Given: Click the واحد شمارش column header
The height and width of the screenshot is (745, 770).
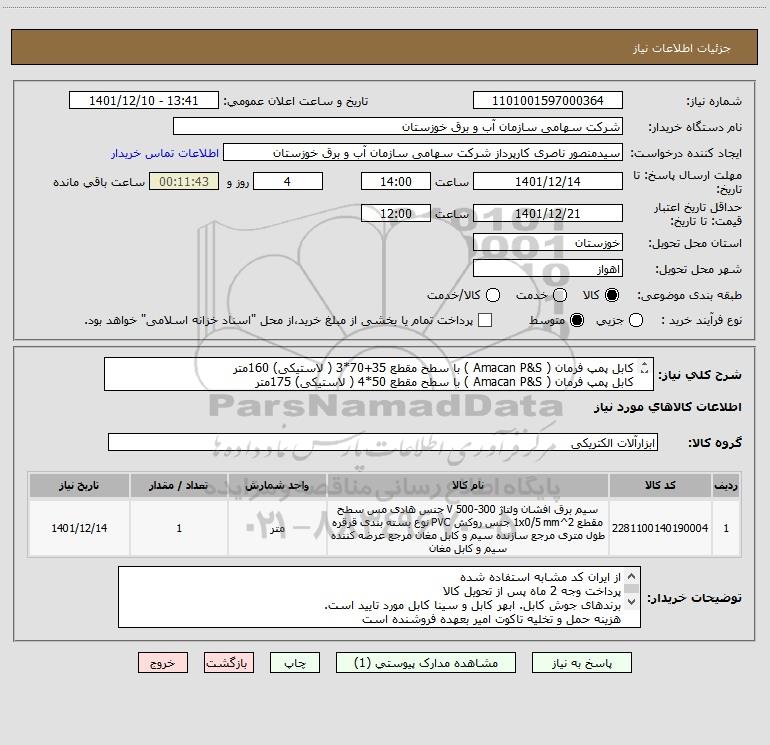Looking at the screenshot, I should [x=277, y=486].
